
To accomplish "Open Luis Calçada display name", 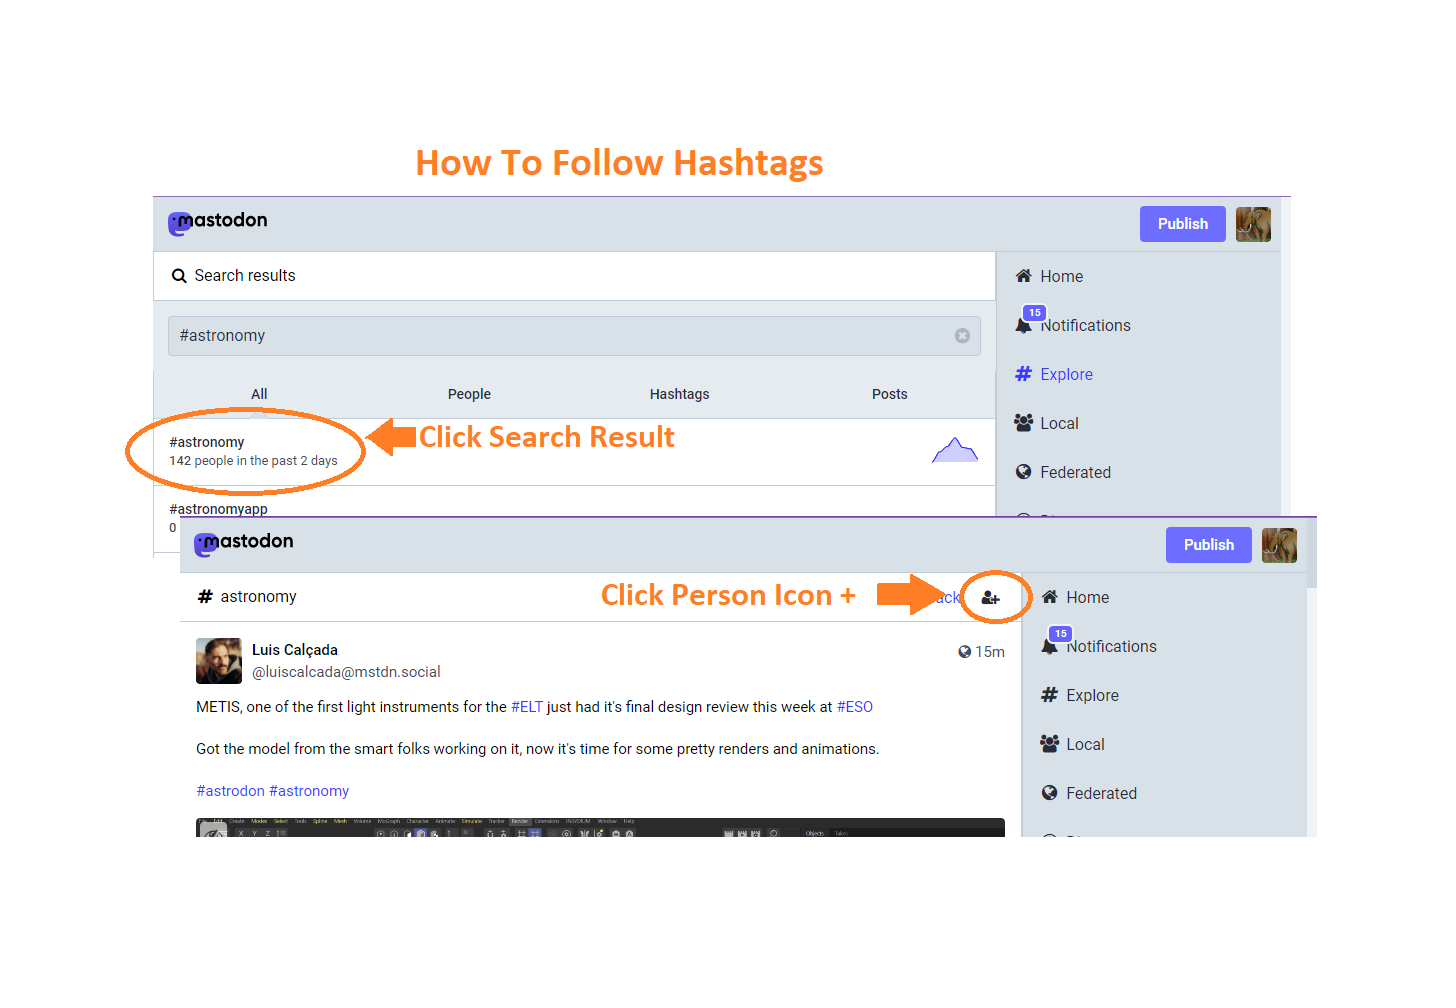I will tap(294, 650).
